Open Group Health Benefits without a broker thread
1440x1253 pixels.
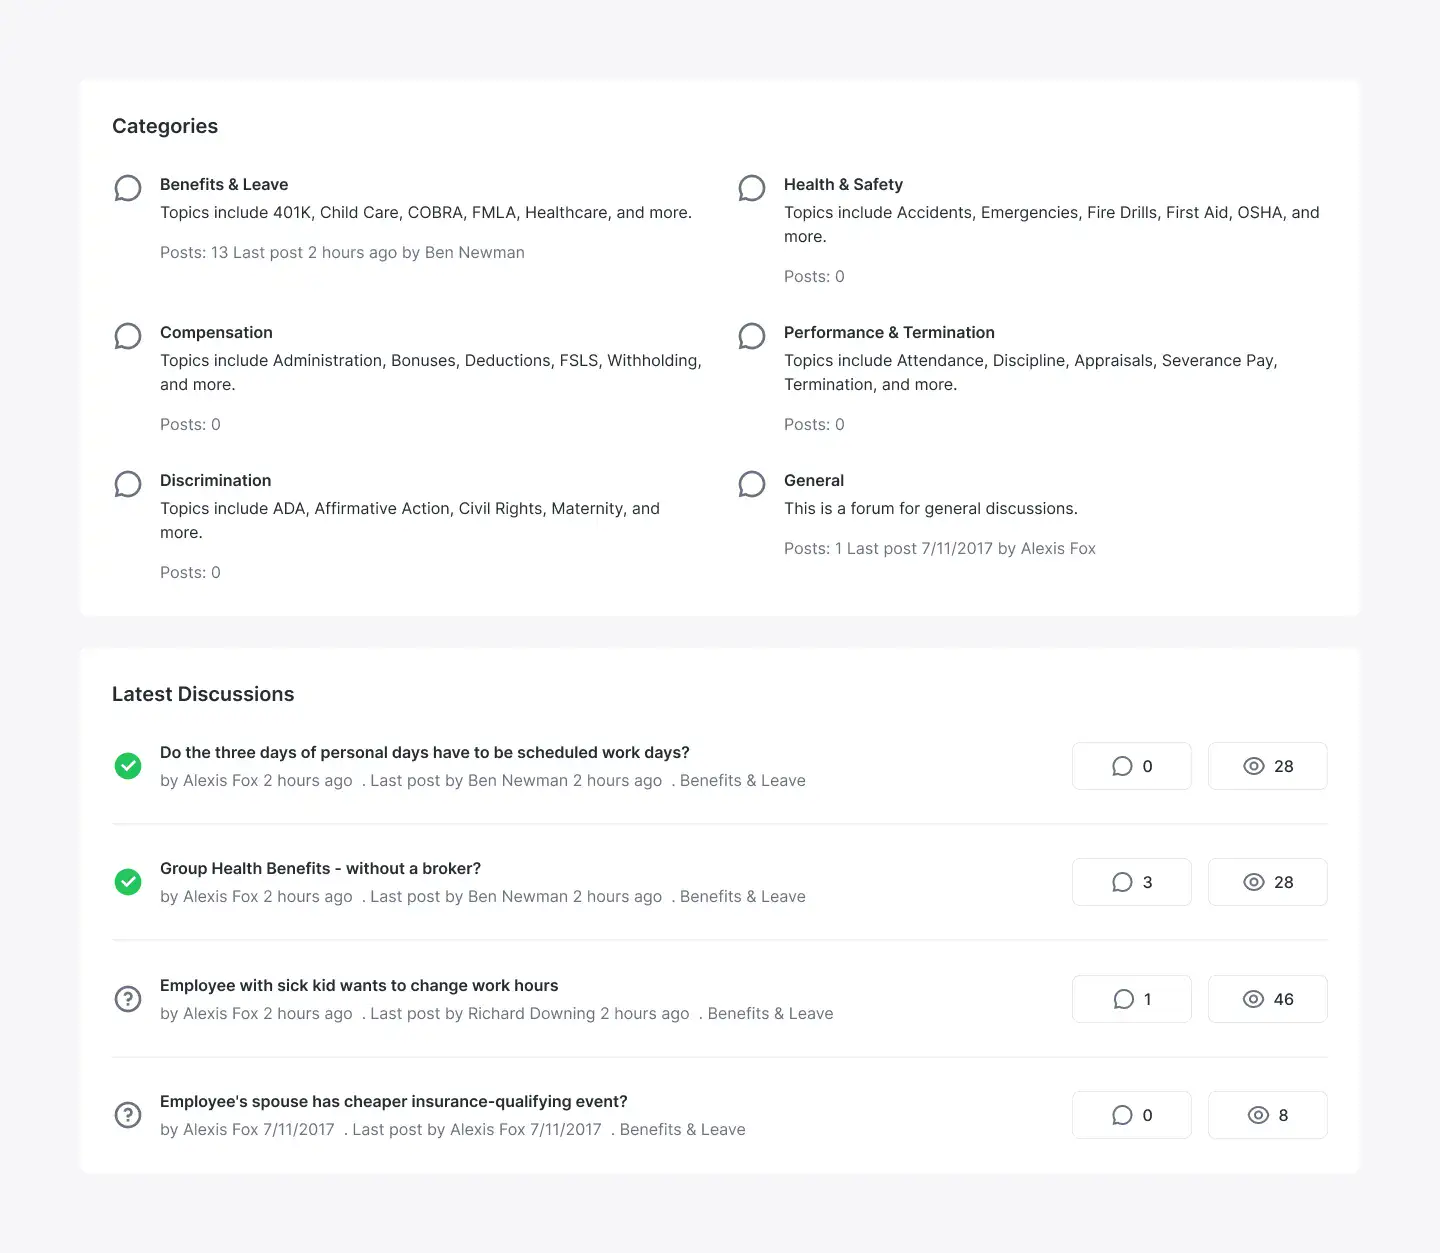pos(320,868)
